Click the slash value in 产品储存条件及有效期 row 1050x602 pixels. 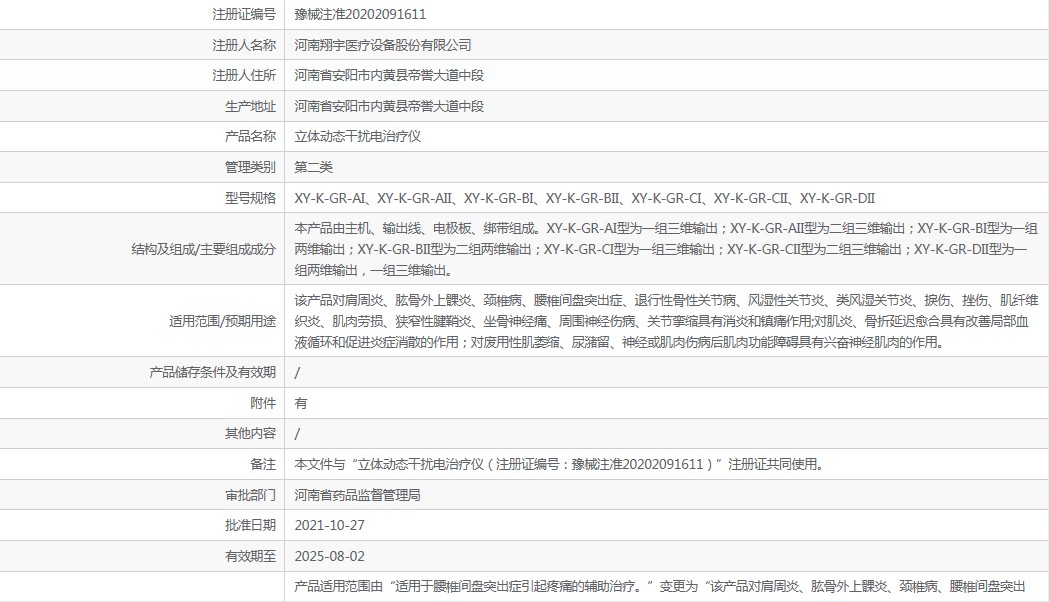[297, 373]
